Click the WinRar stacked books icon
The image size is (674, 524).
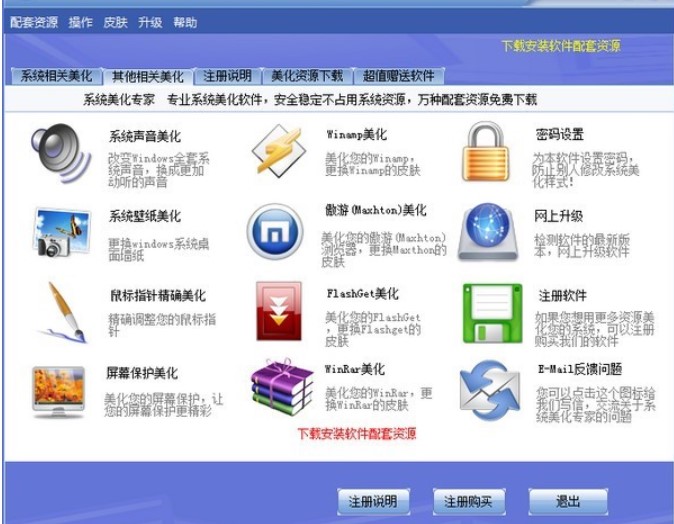tap(282, 388)
